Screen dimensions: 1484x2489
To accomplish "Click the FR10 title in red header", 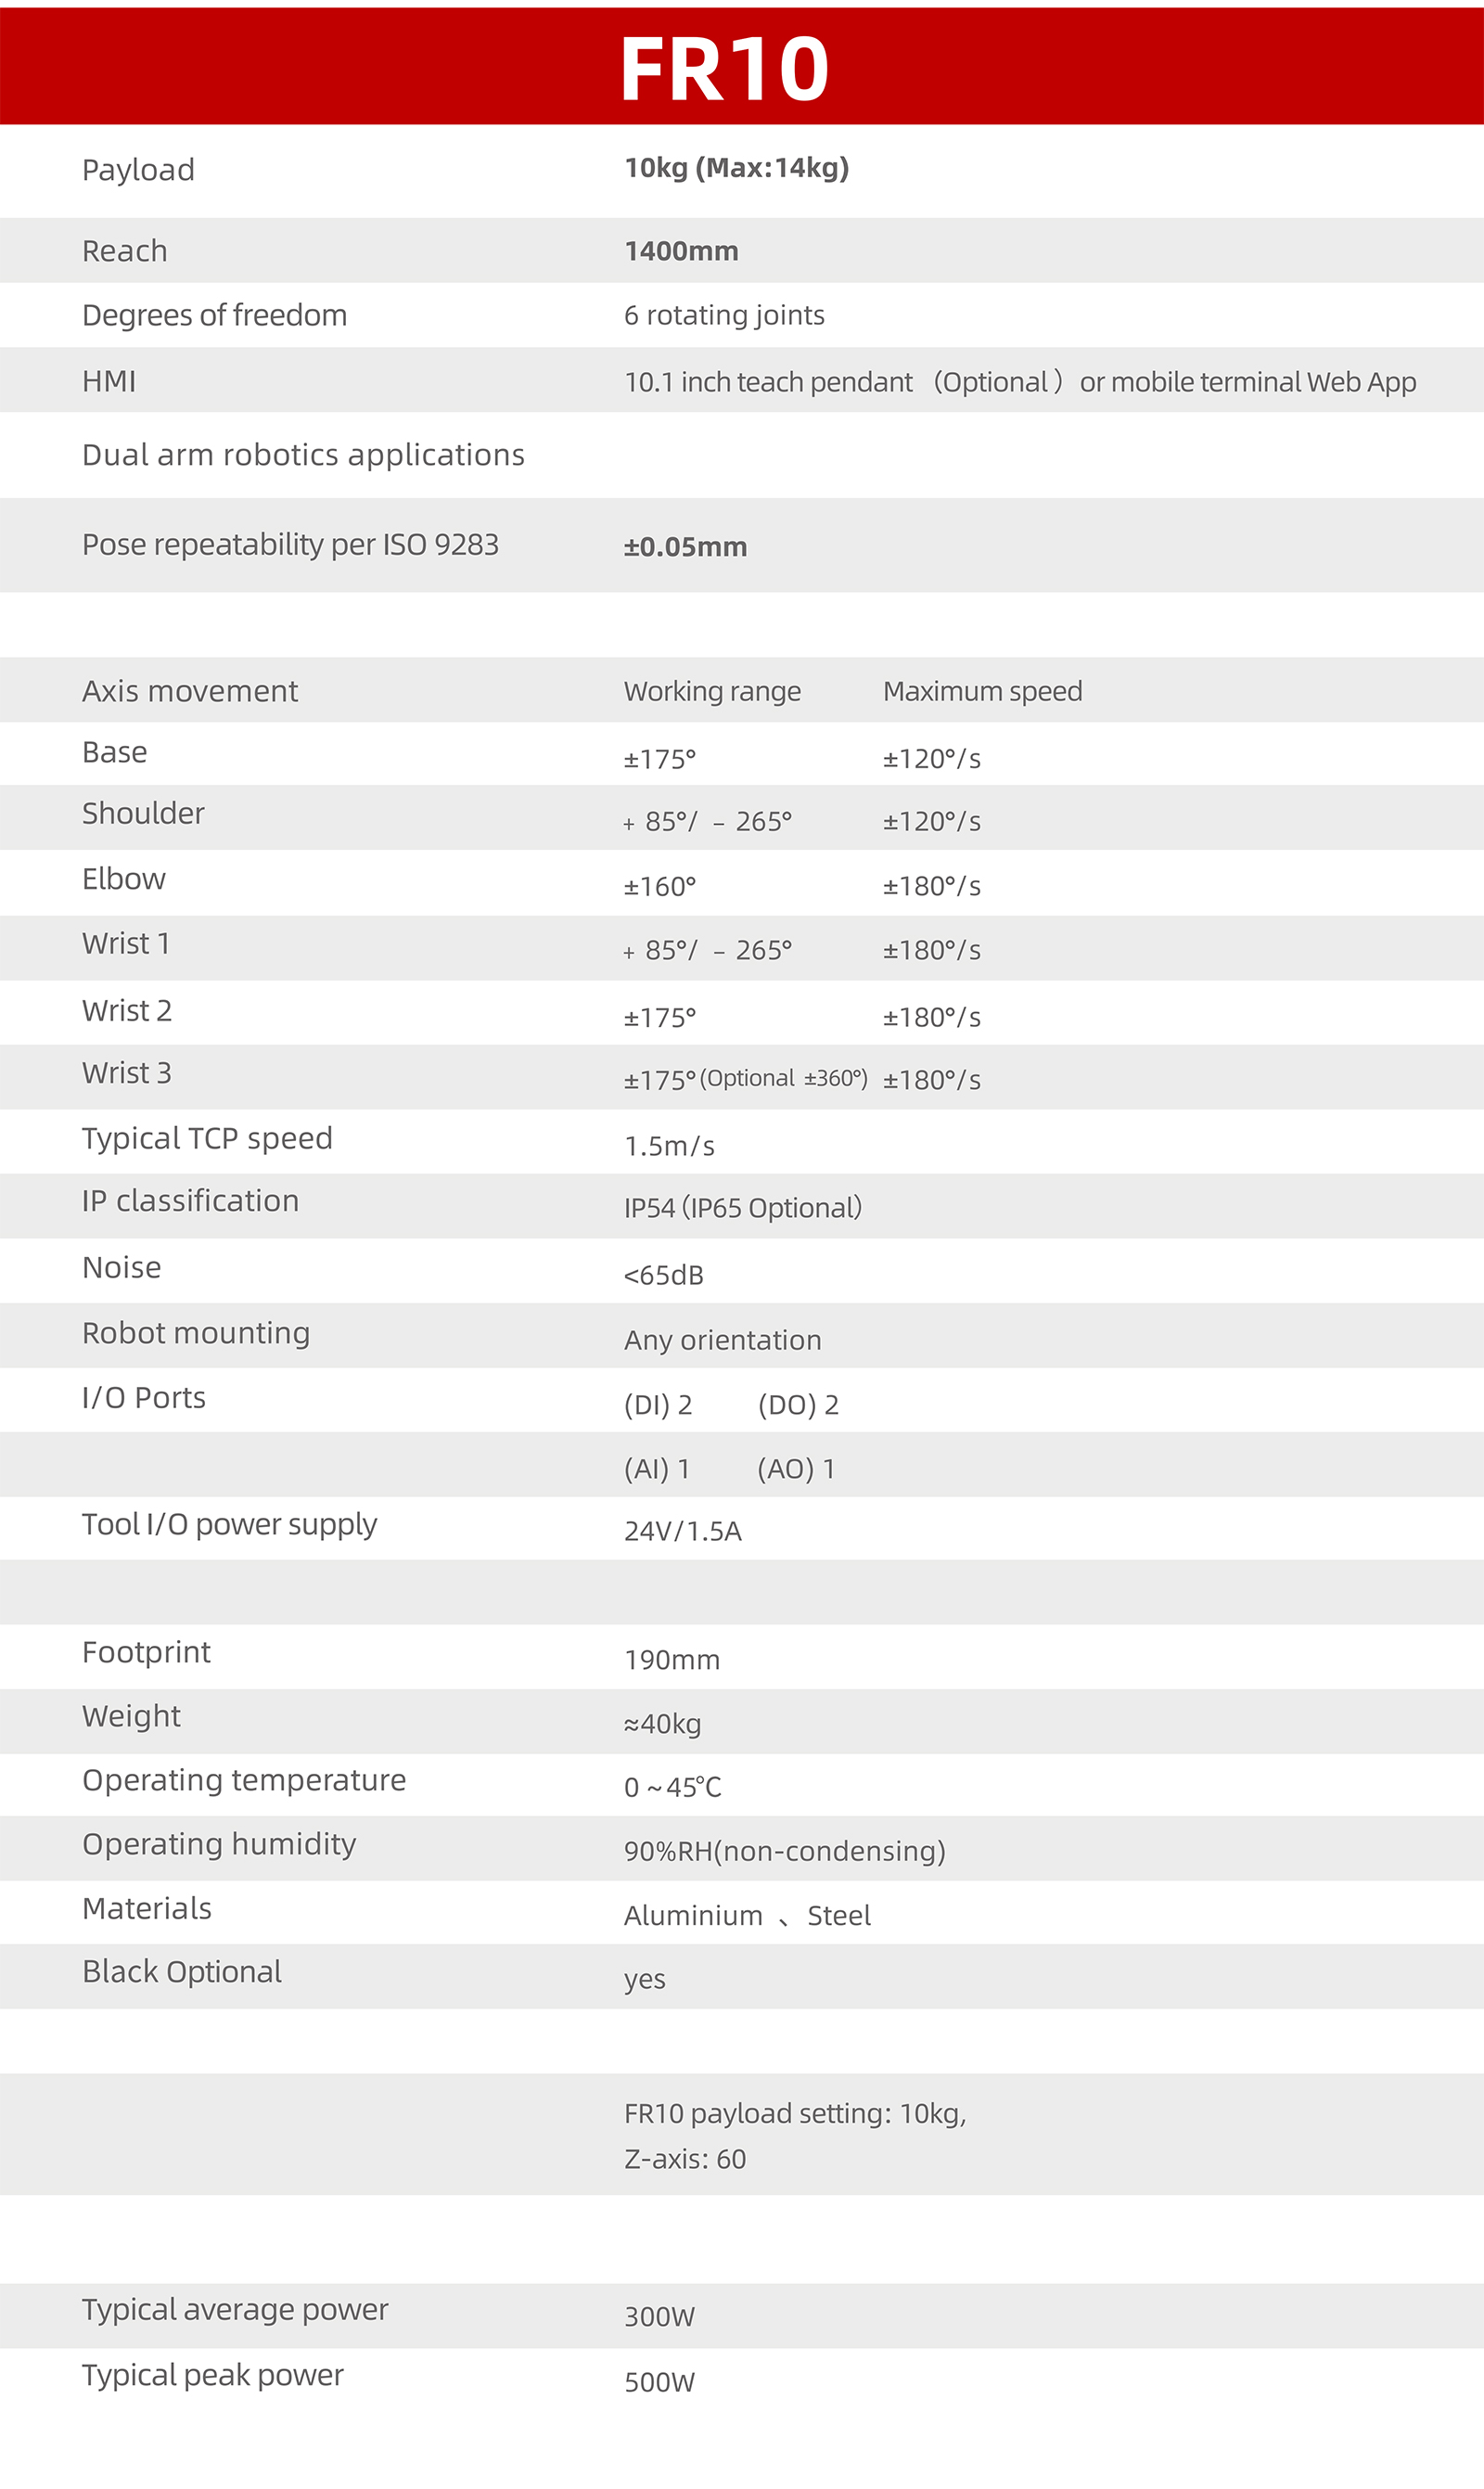I will coord(724,68).
